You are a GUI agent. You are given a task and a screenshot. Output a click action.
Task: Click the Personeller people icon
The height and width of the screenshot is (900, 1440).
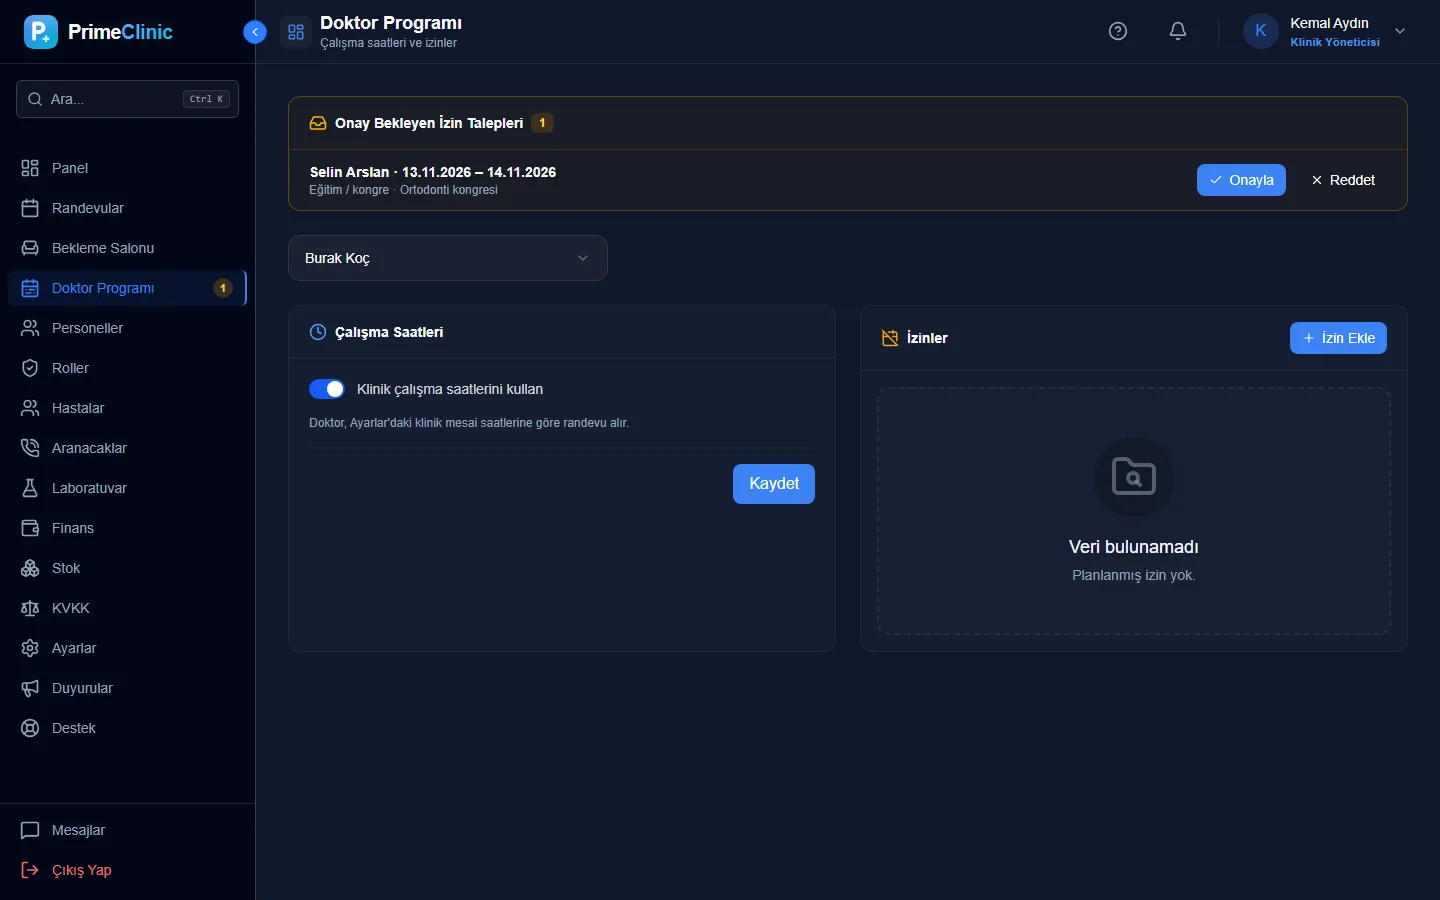(30, 328)
